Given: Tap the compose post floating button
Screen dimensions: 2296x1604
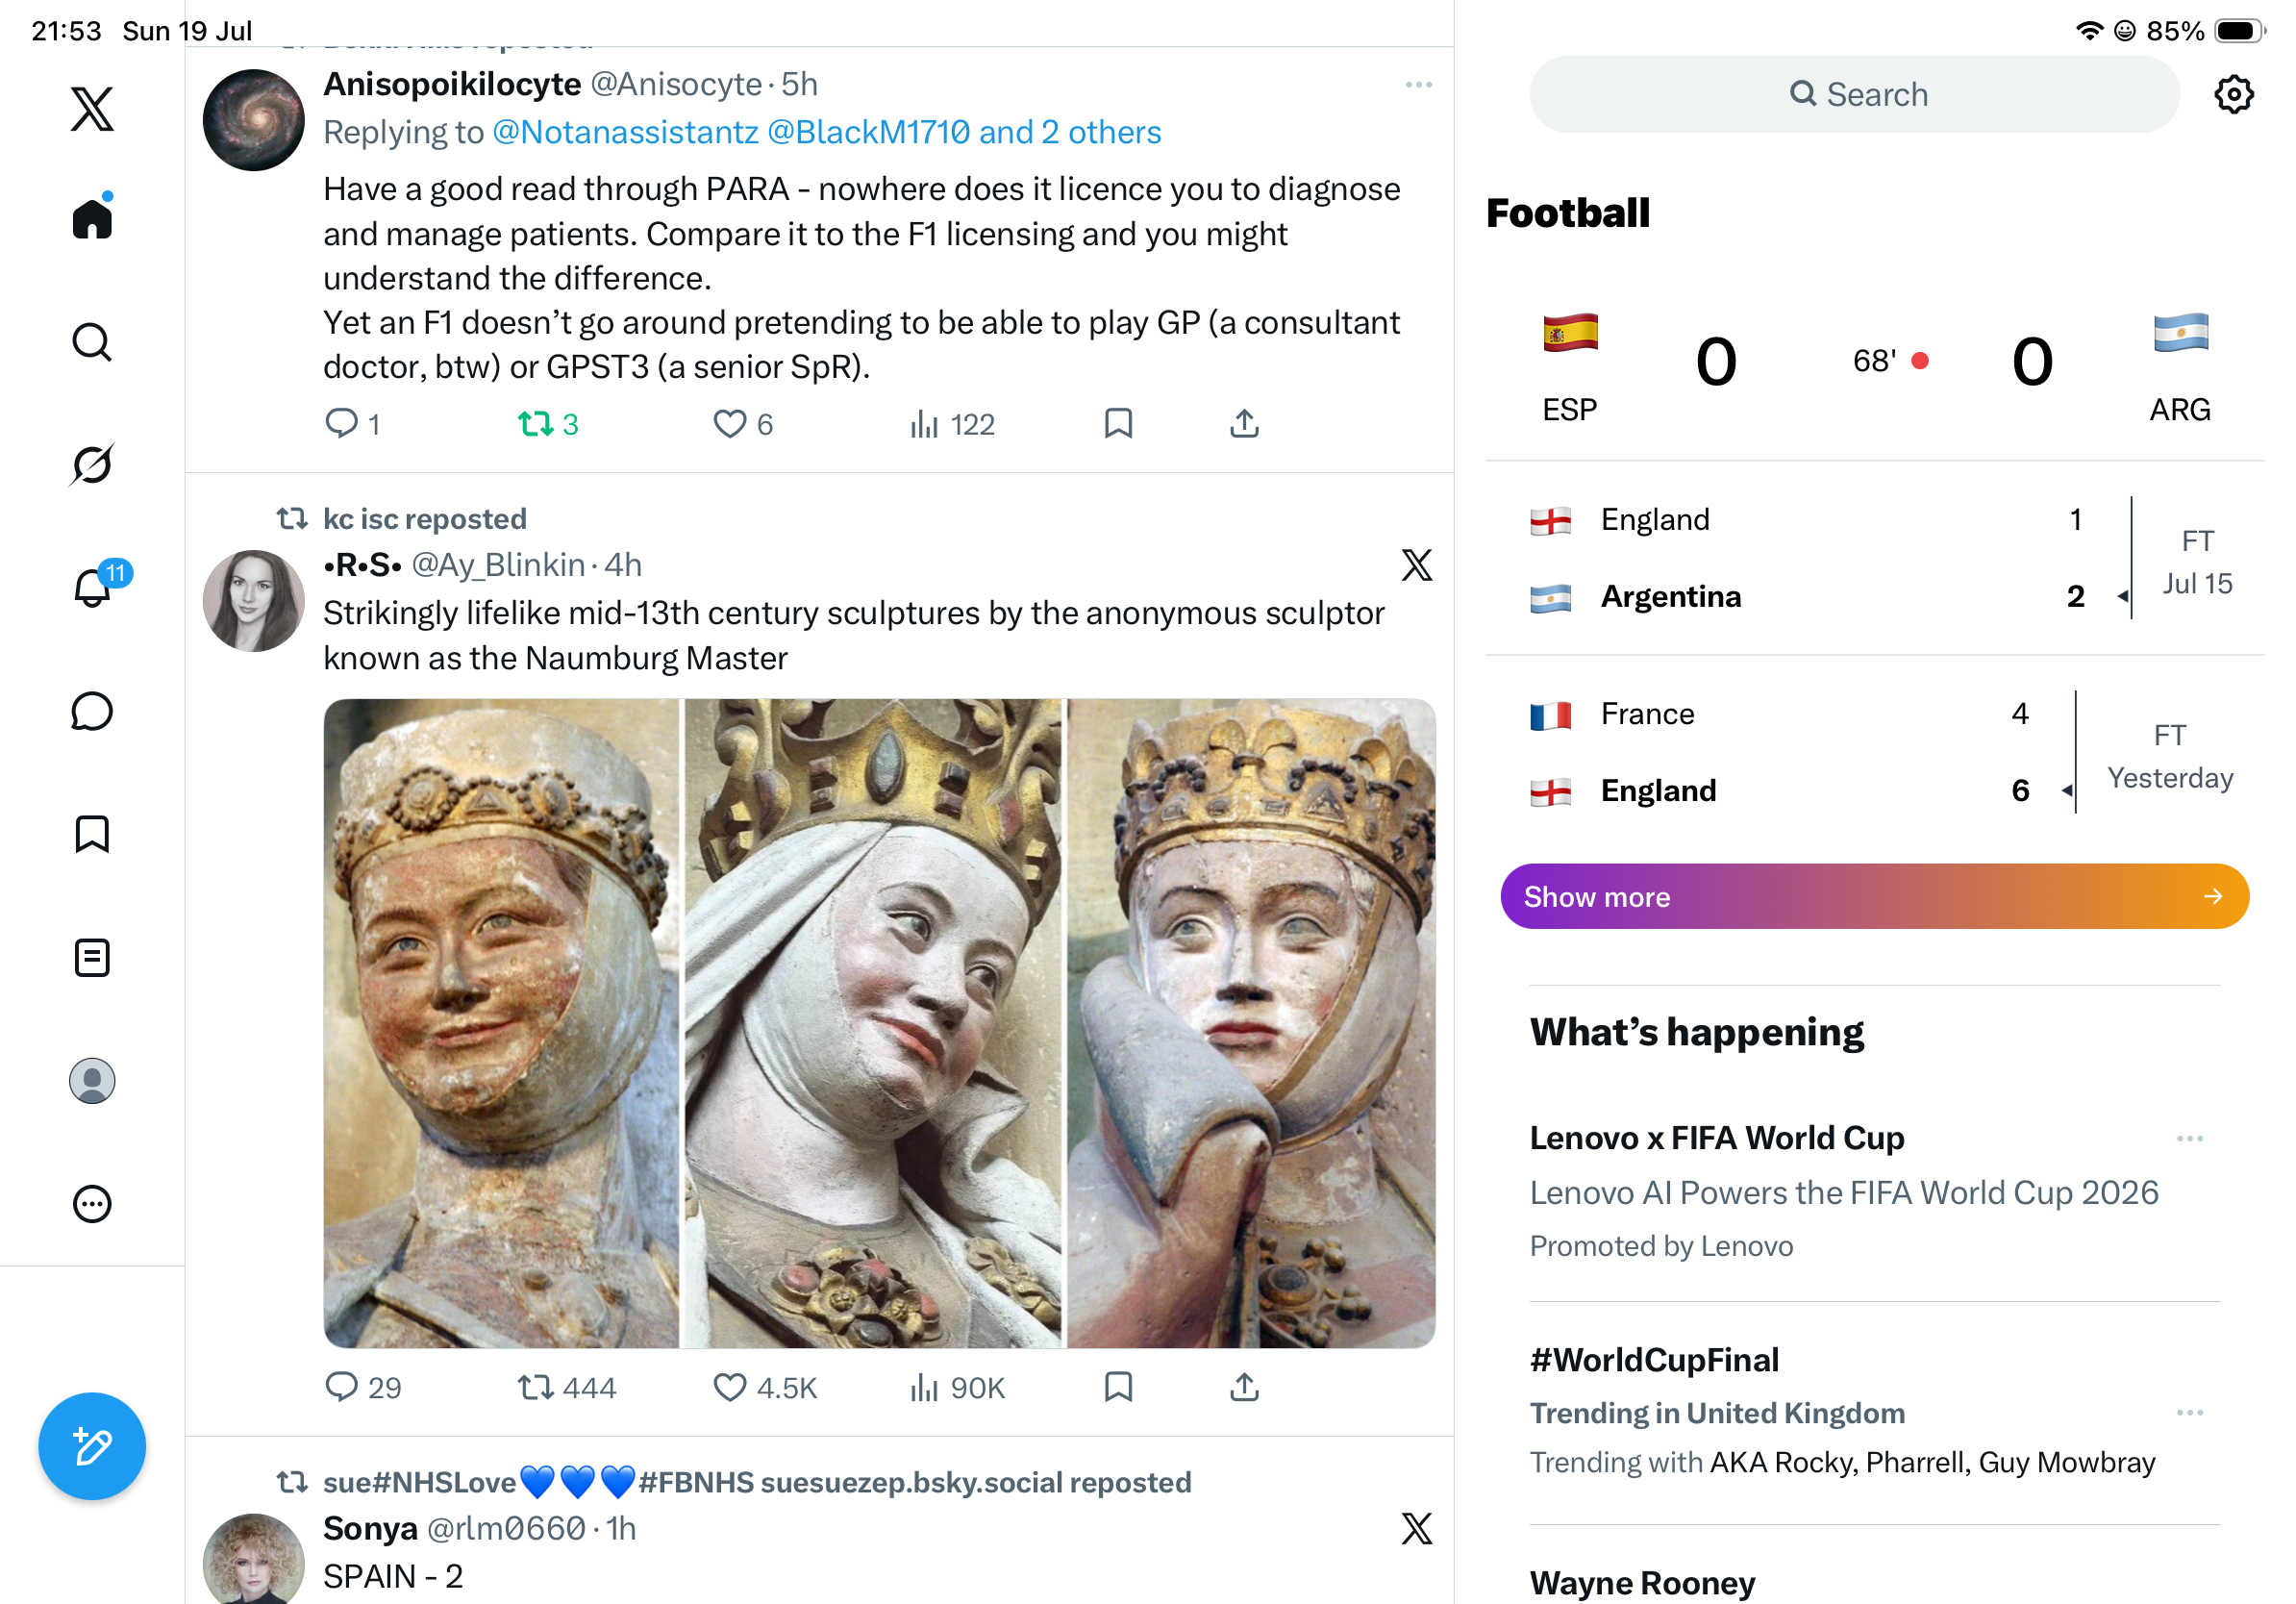Looking at the screenshot, I should [x=92, y=1446].
